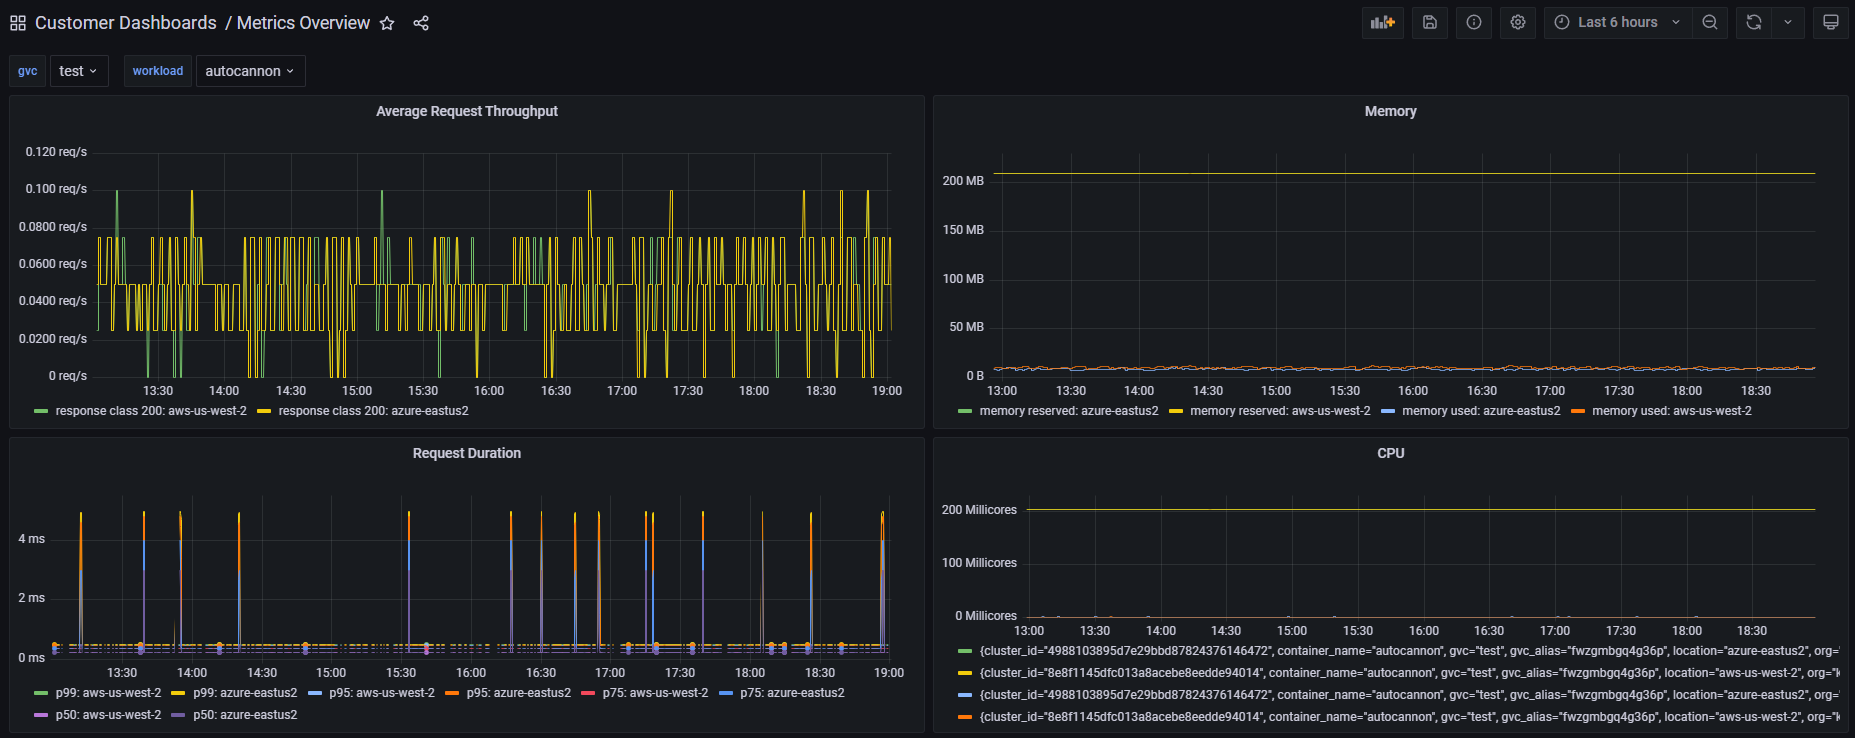Screen dimensions: 1855x738
Task: Open the Average Request Throughput panel menu
Action: coord(466,111)
